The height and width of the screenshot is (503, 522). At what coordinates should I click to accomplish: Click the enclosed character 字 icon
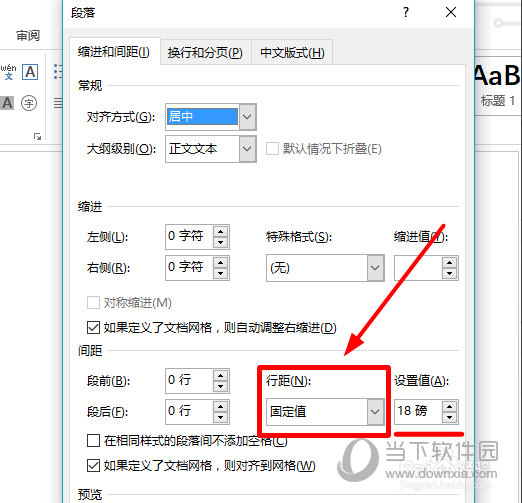click(x=29, y=103)
